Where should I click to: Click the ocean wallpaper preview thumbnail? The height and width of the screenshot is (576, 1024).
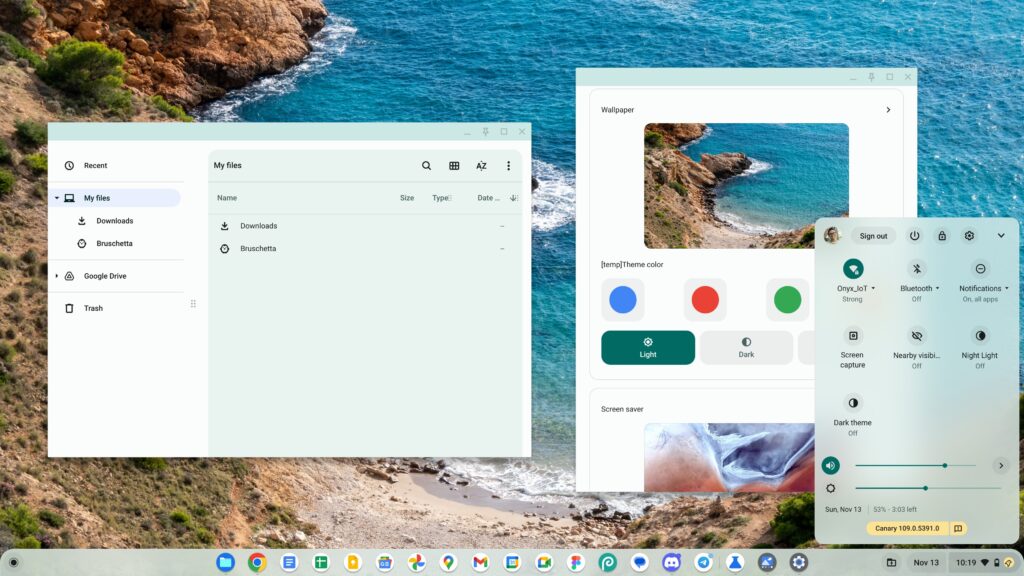[745, 186]
